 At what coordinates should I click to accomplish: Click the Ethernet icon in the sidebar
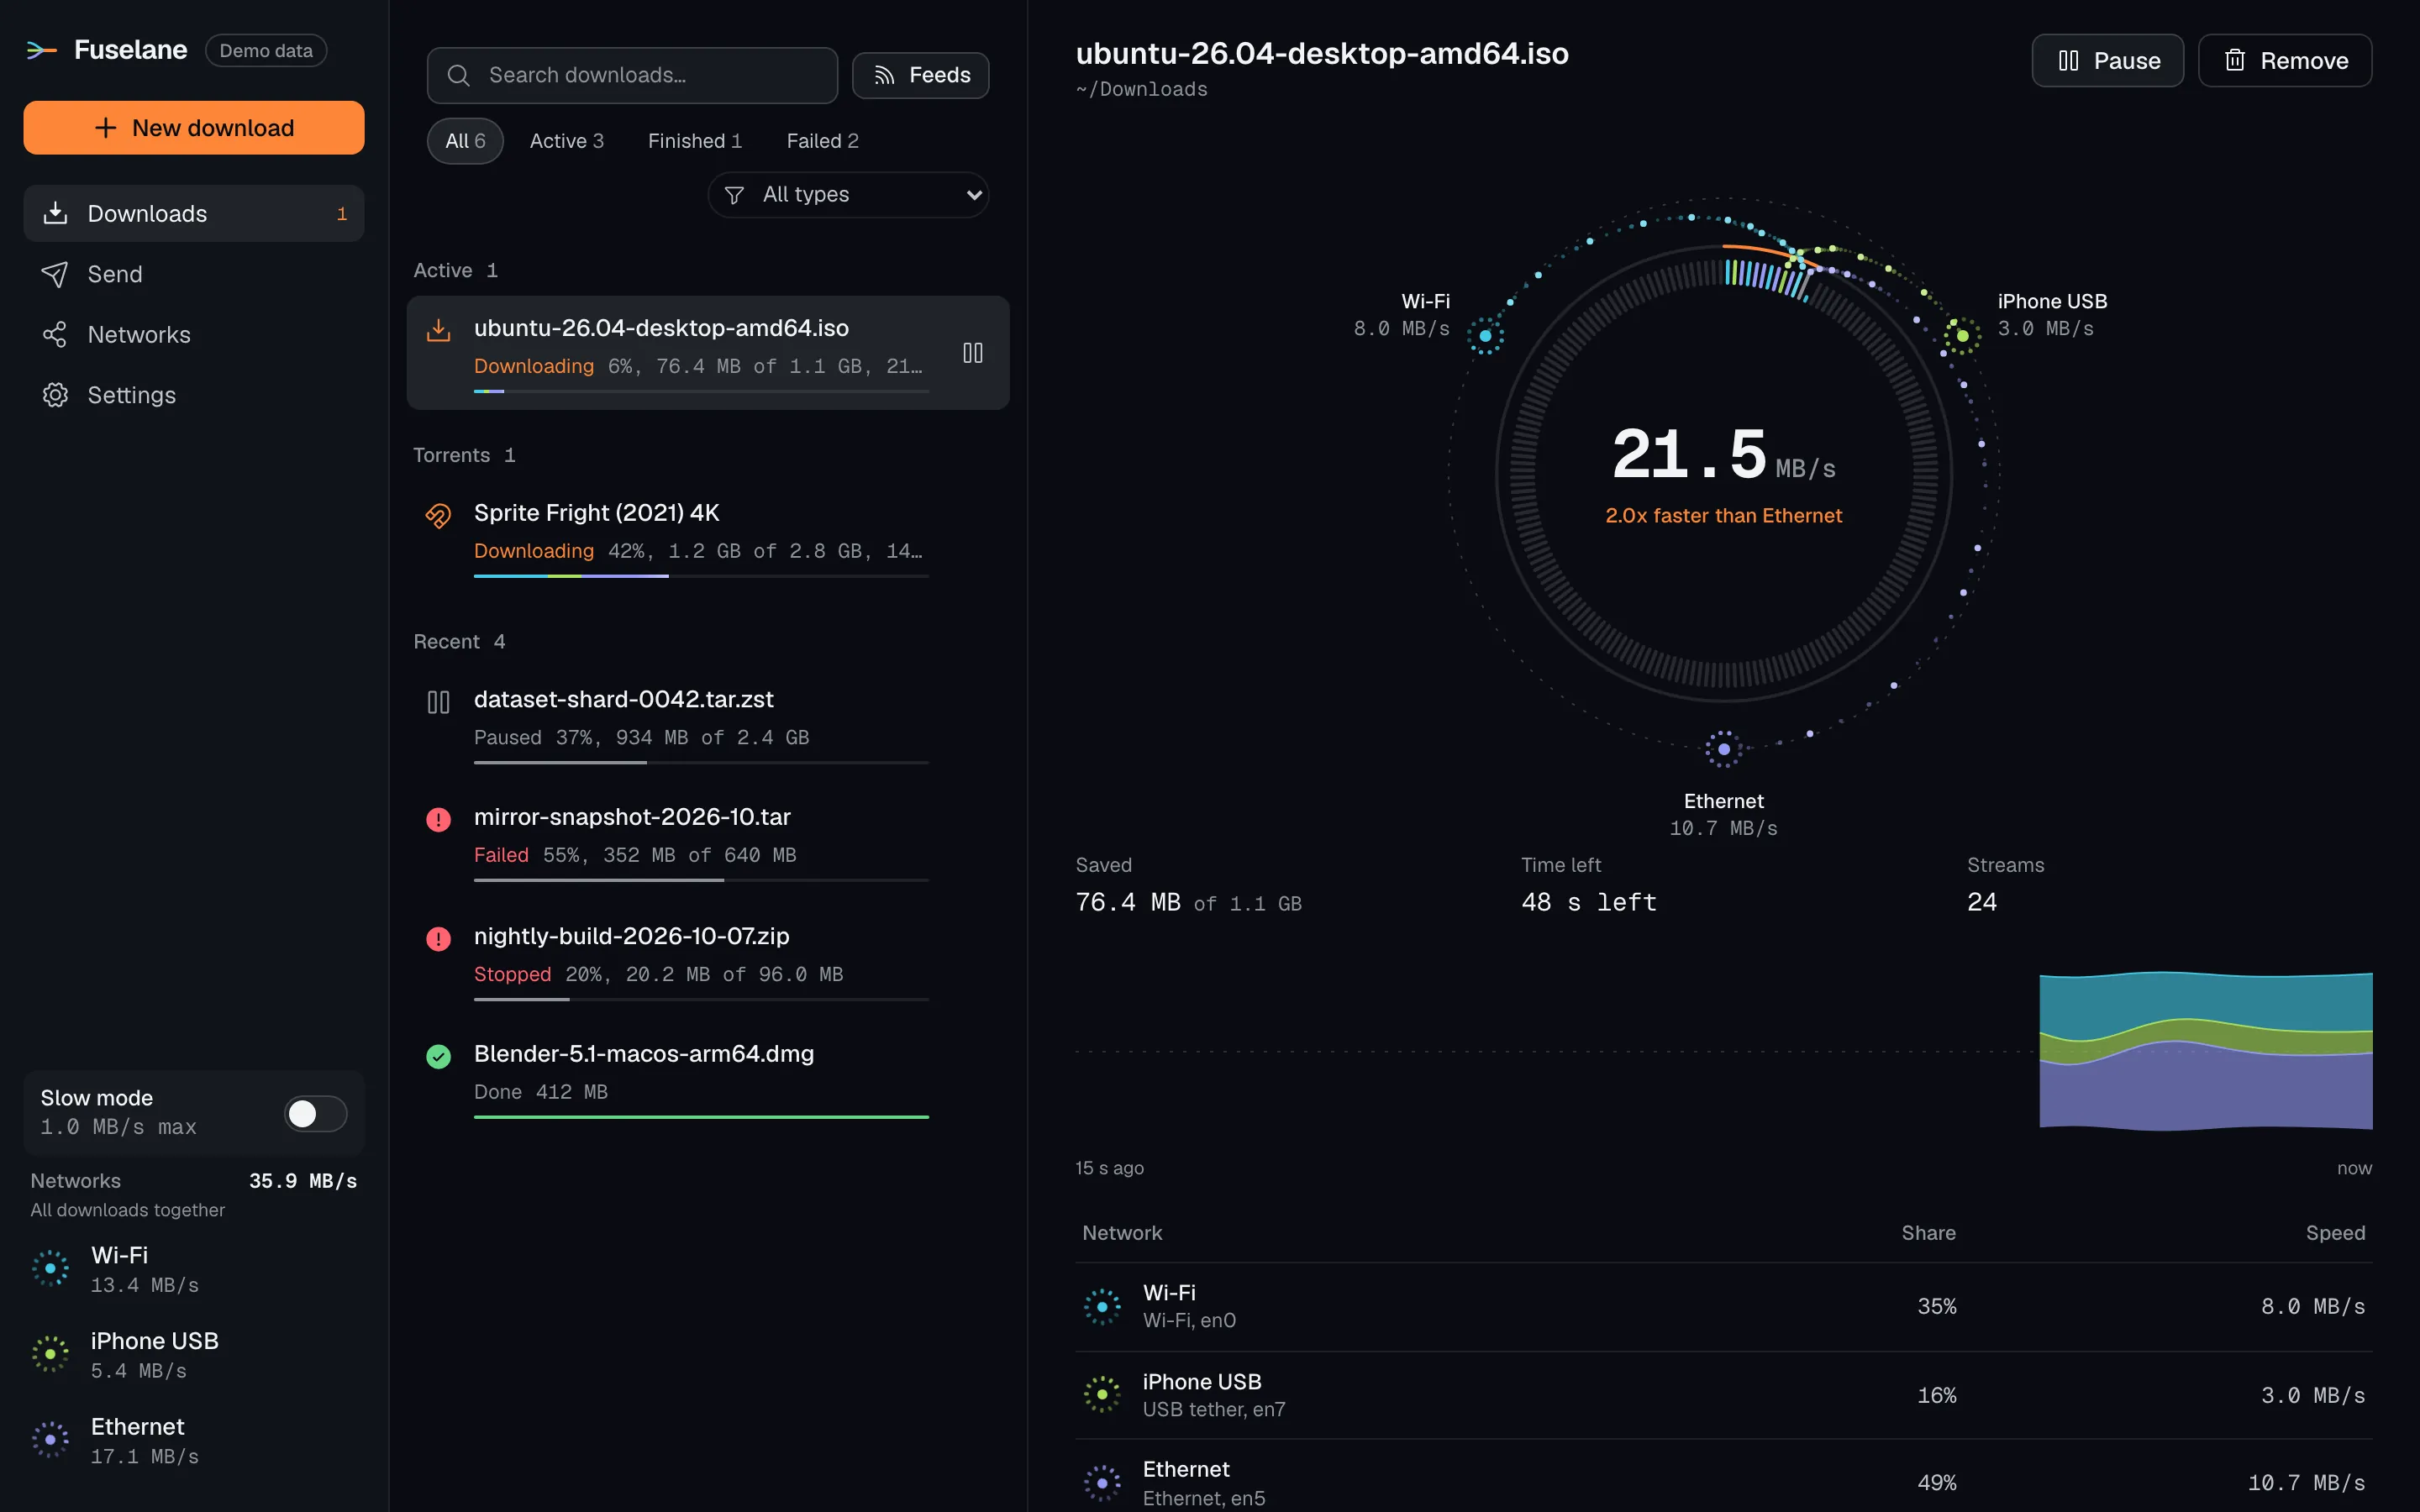50,1440
